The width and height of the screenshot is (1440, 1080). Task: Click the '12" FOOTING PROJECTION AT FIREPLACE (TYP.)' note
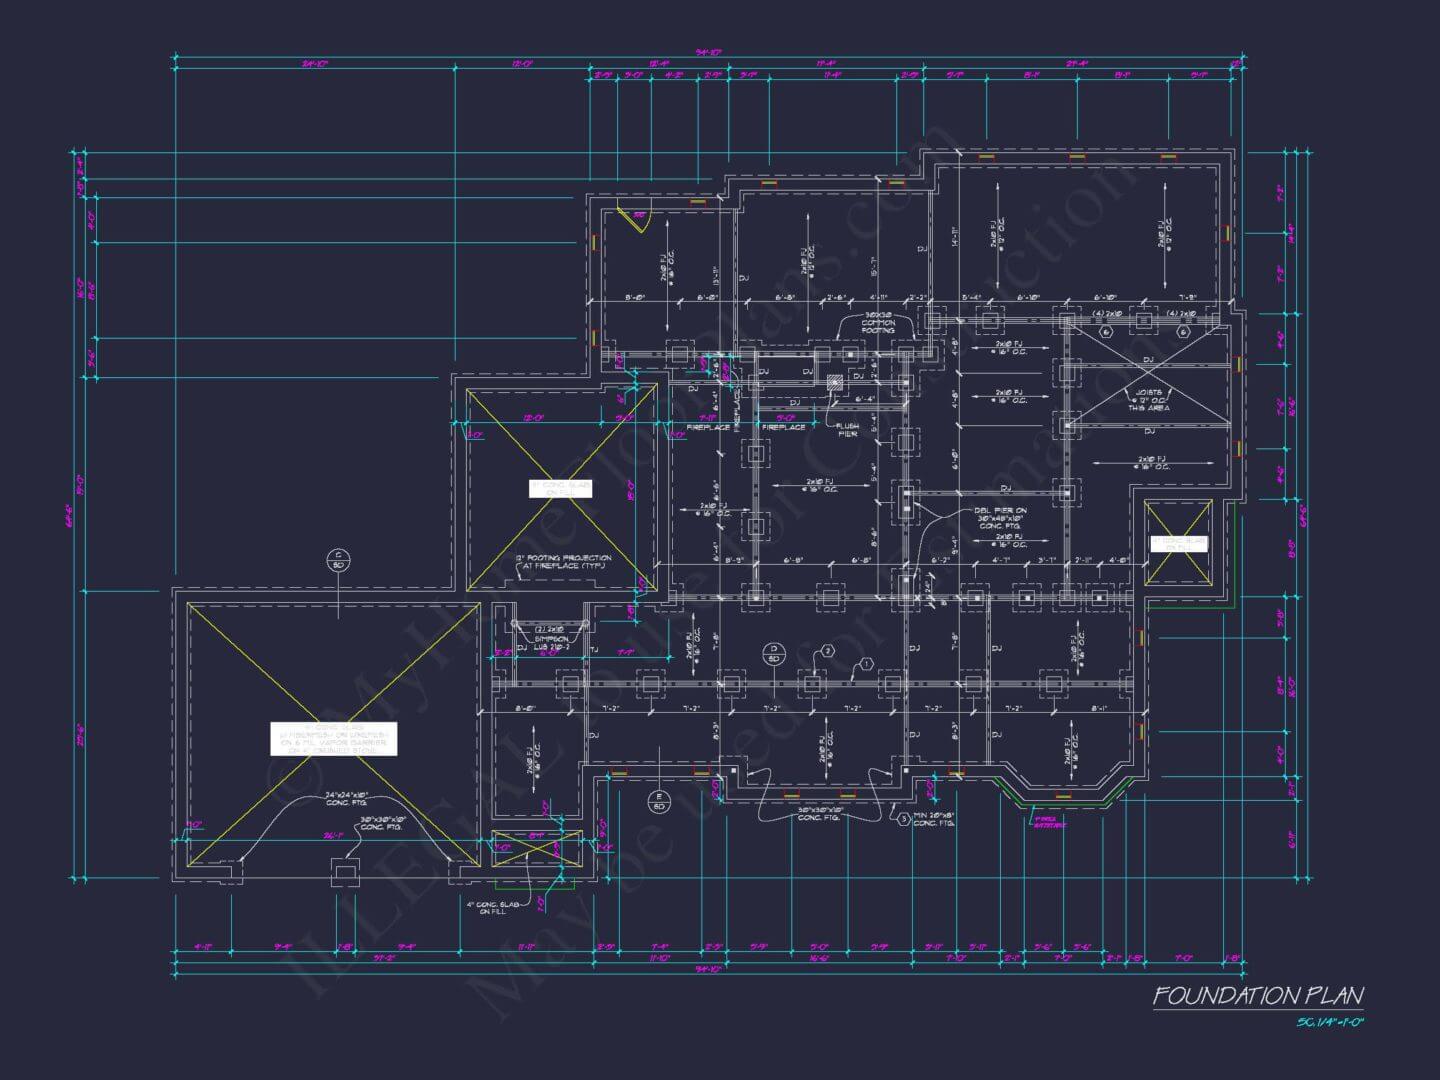point(563,562)
